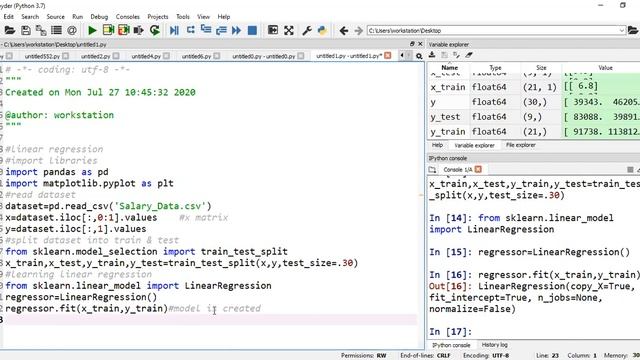Select the IPython console bottom tab
This screenshot has height=360, width=640.
click(x=451, y=345)
